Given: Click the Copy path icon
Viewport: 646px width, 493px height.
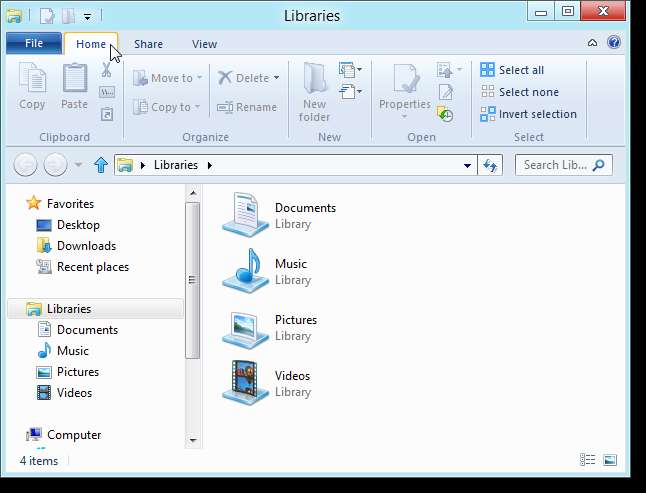Looking at the screenshot, I should [x=107, y=92].
